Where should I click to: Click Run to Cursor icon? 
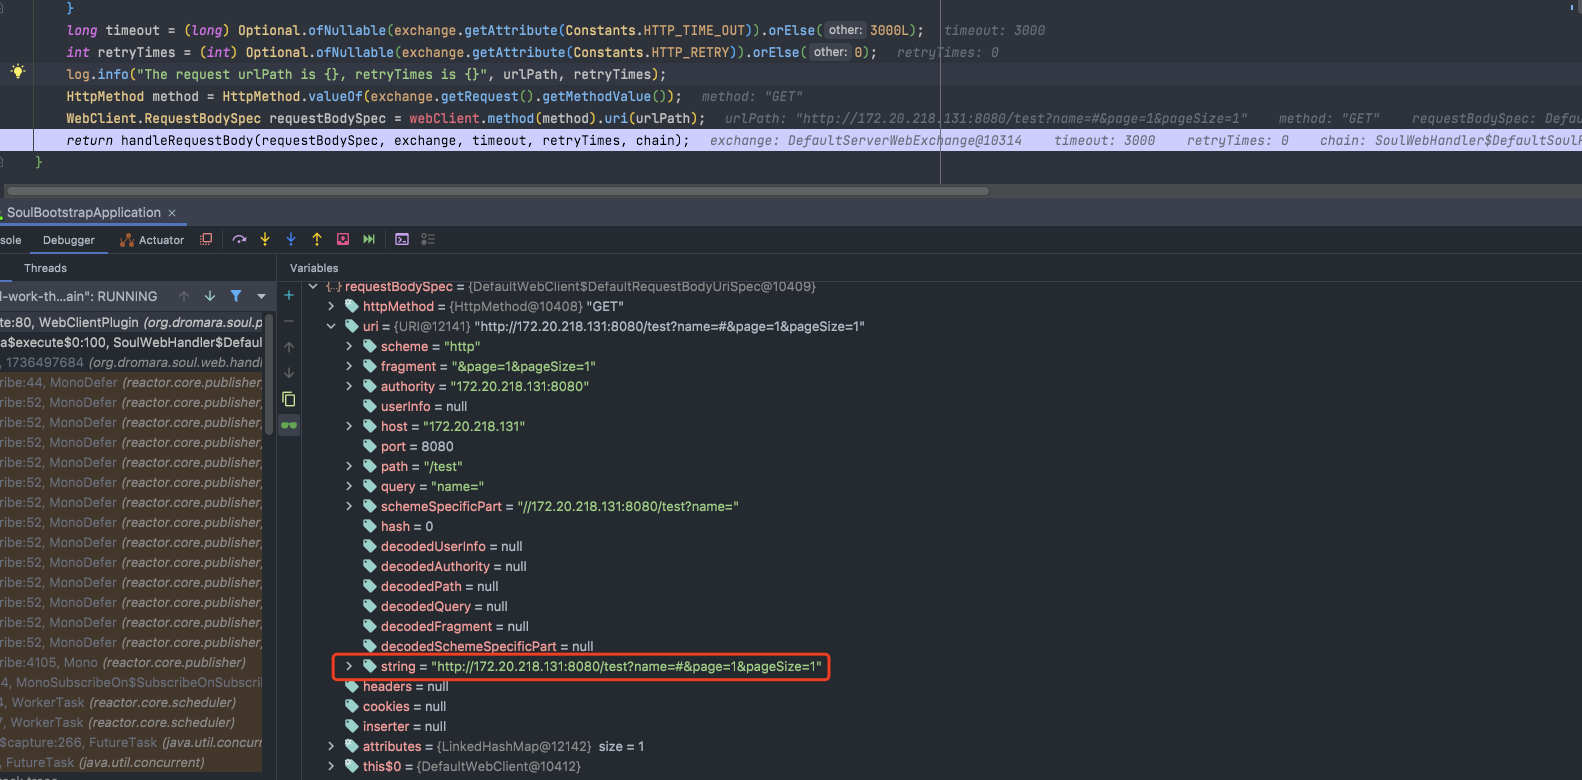click(369, 239)
